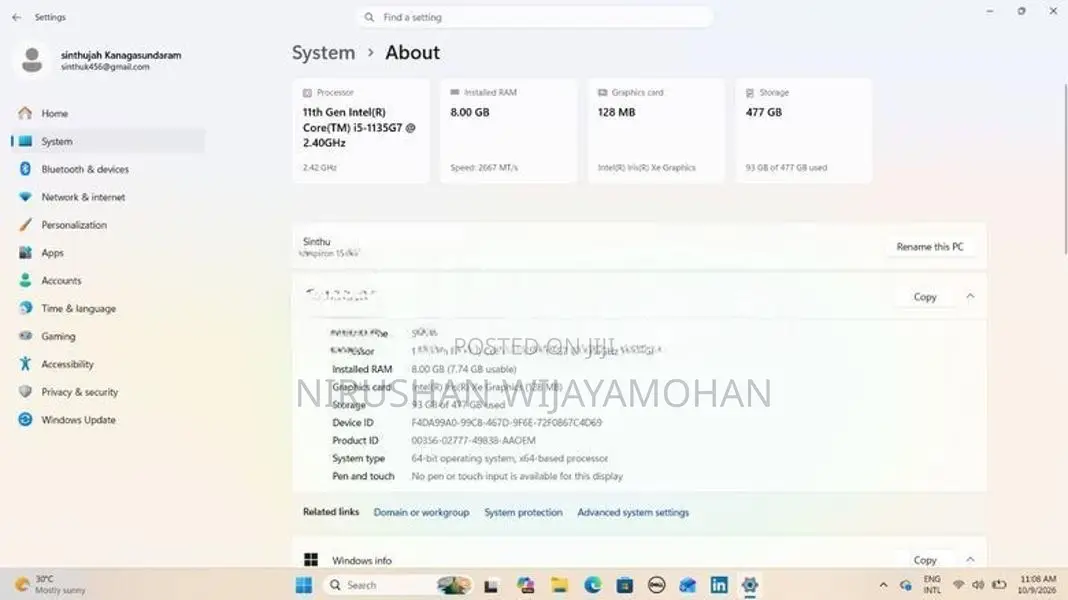The image size is (1068, 600).
Task: Collapse the Windows info section chevron
Action: (971, 560)
